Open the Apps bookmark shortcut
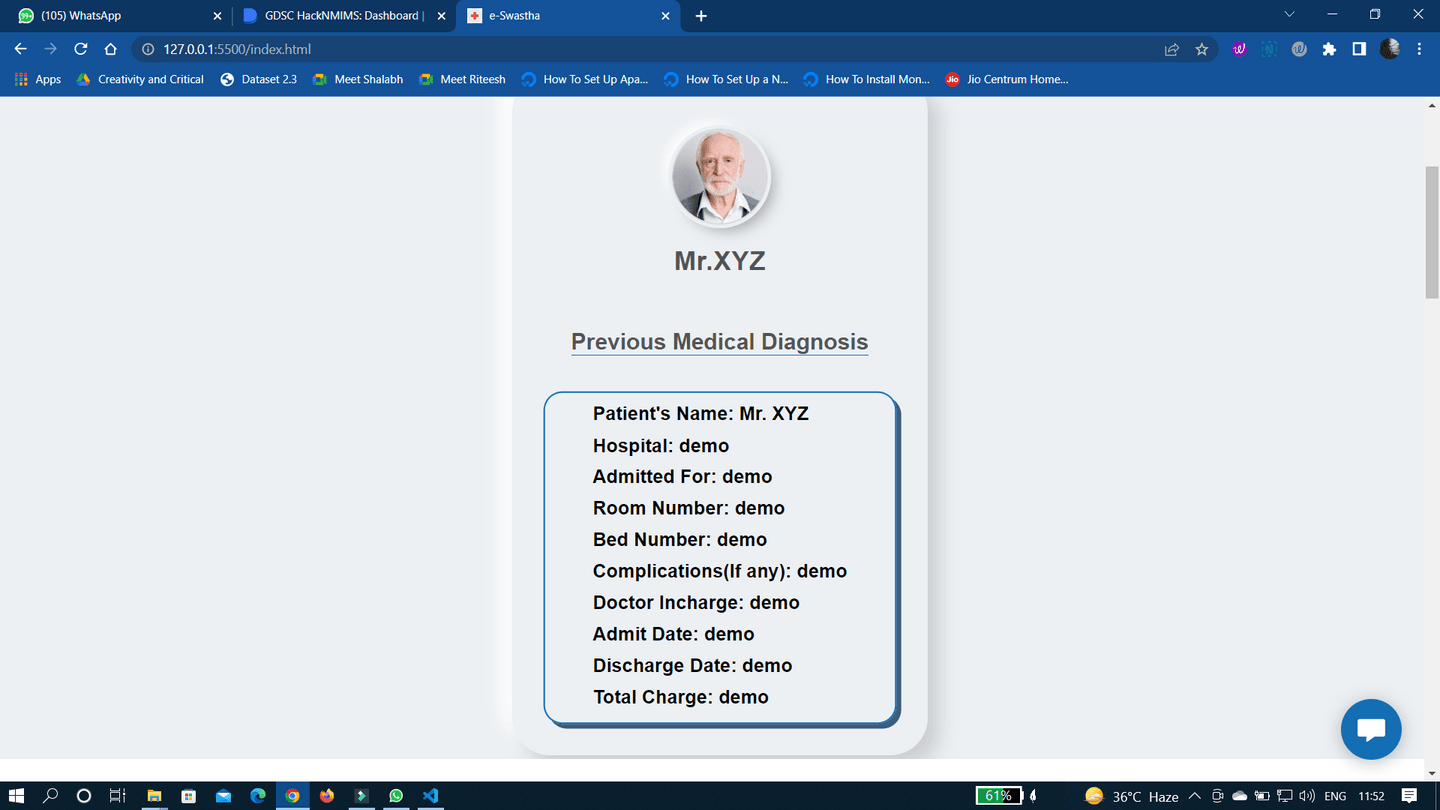Viewport: 1440px width, 810px height. [37, 79]
